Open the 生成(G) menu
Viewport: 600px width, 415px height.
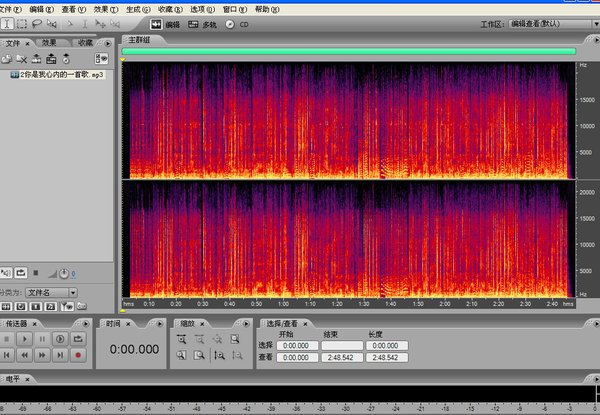coord(138,9)
